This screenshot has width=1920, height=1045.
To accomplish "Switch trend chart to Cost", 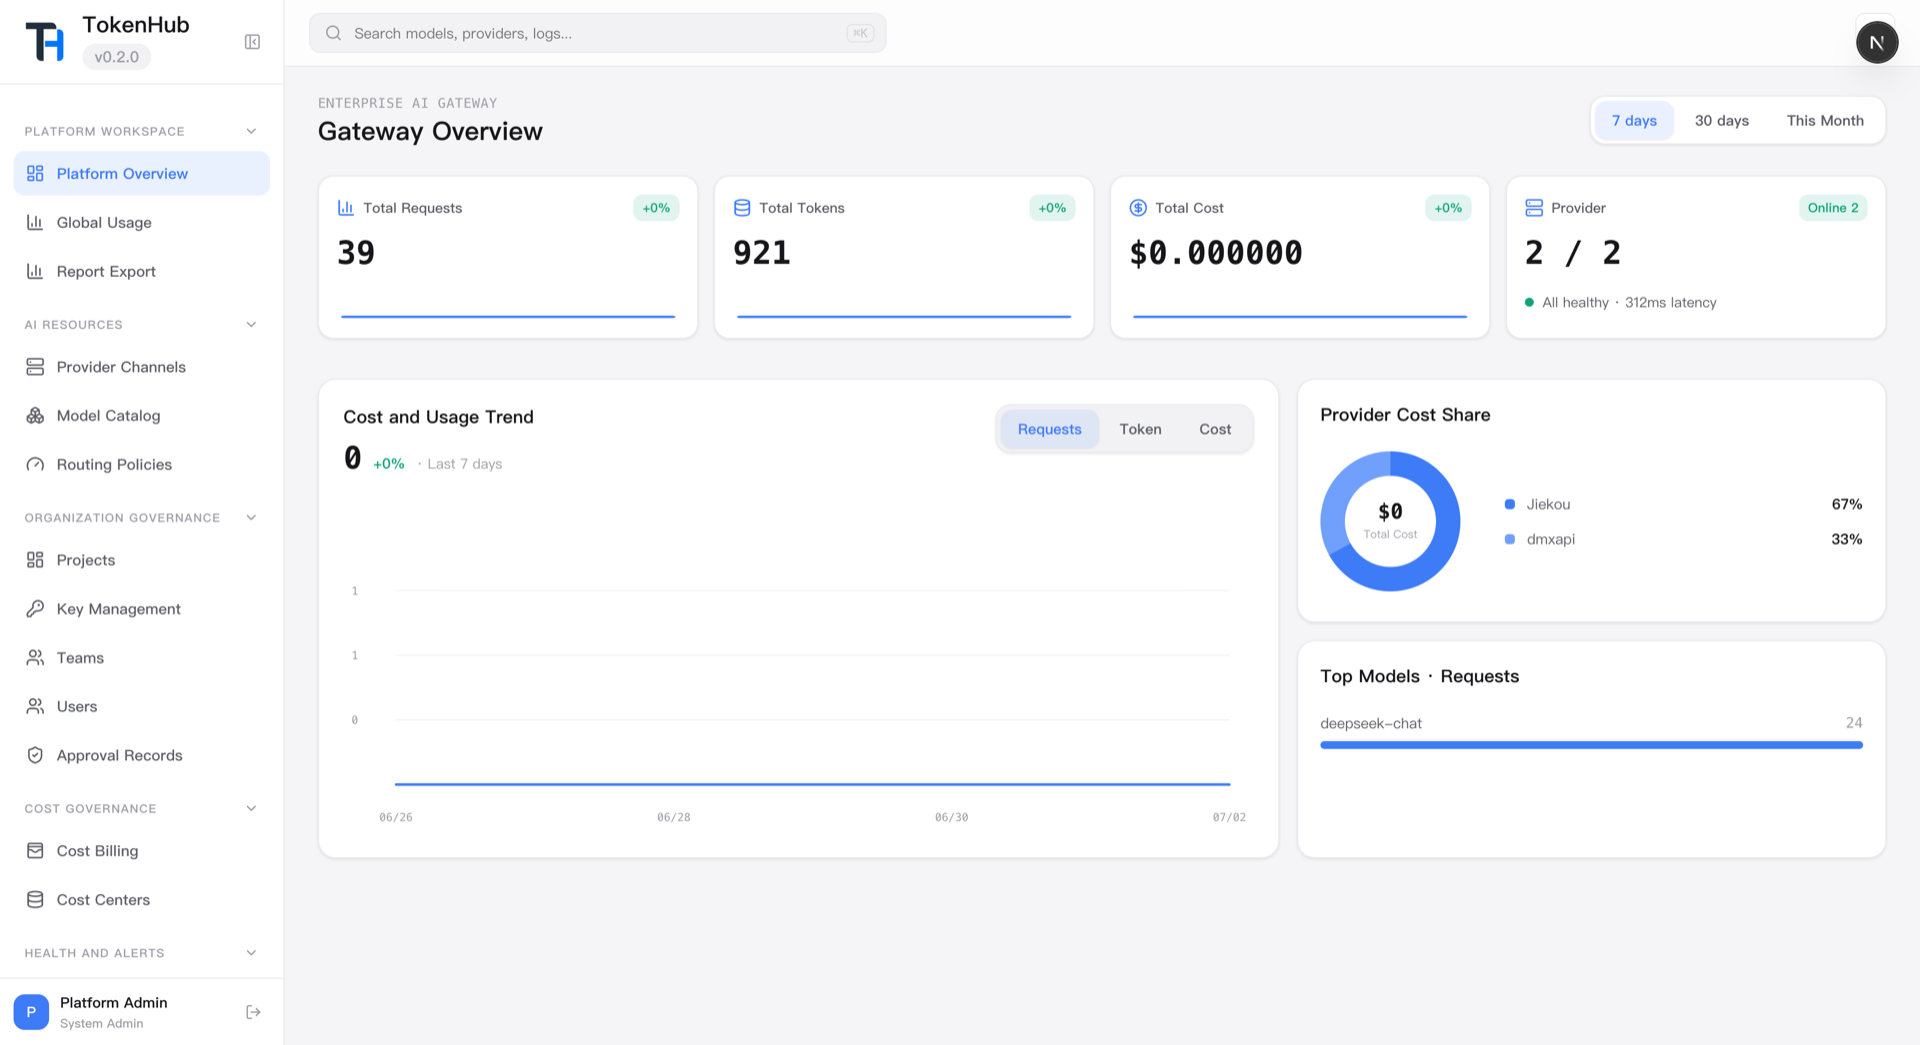I will click(1215, 430).
